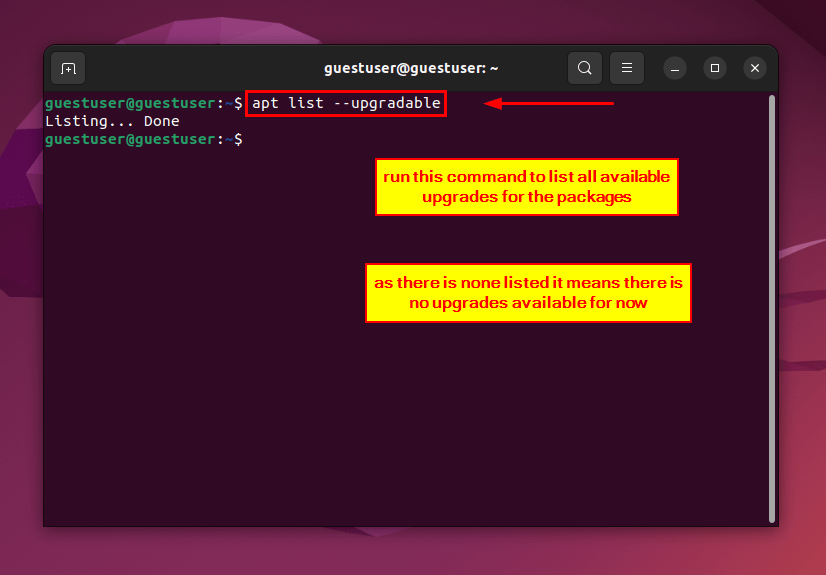
Task: Maximize the terminal window
Action: point(715,68)
